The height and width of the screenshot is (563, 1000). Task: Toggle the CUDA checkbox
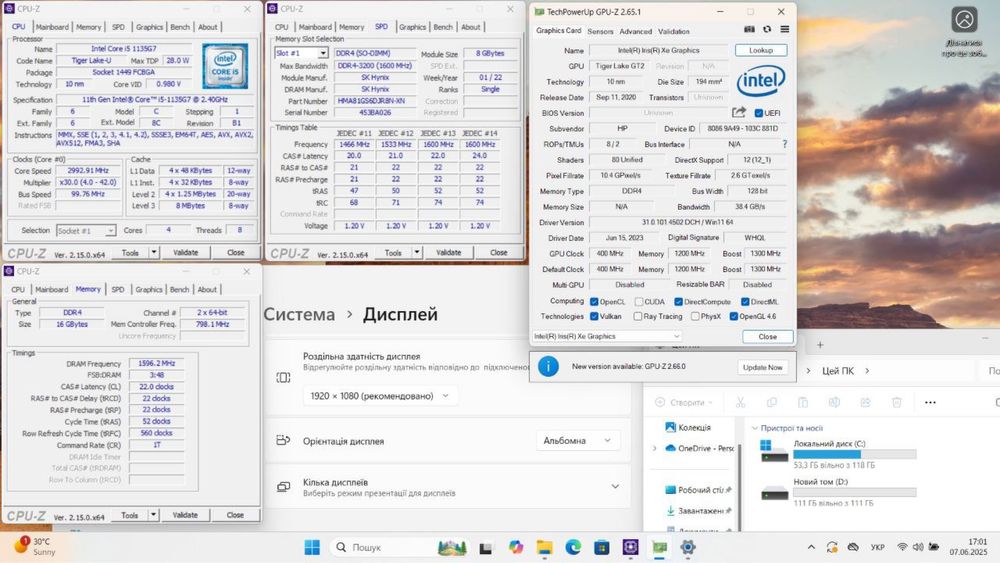coord(638,302)
